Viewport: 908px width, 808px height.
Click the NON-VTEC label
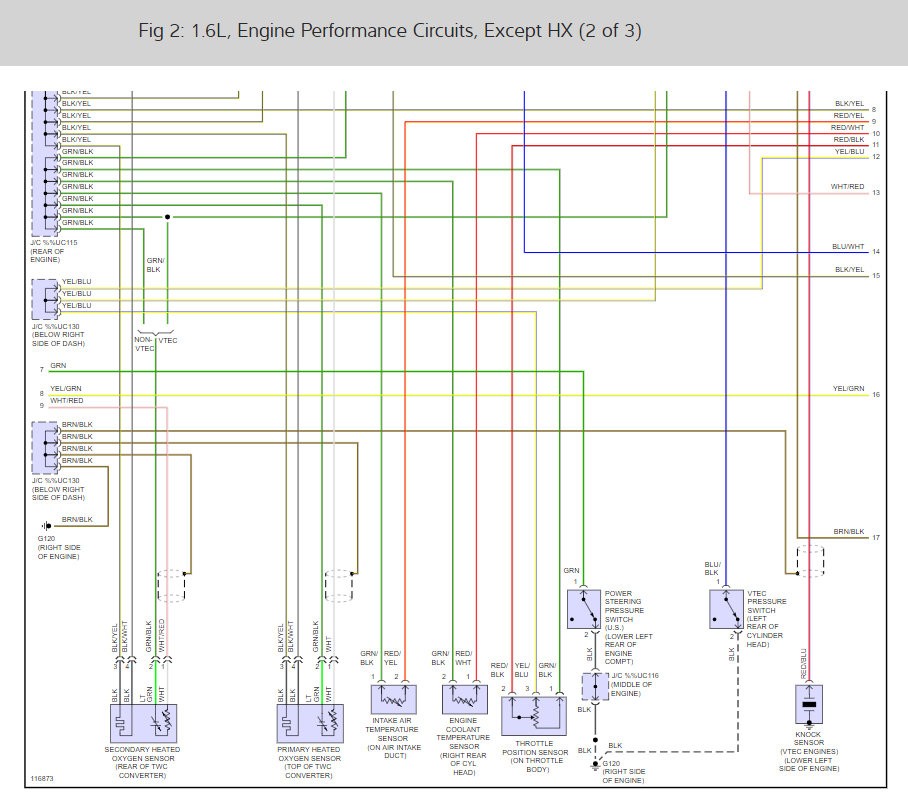click(x=144, y=344)
